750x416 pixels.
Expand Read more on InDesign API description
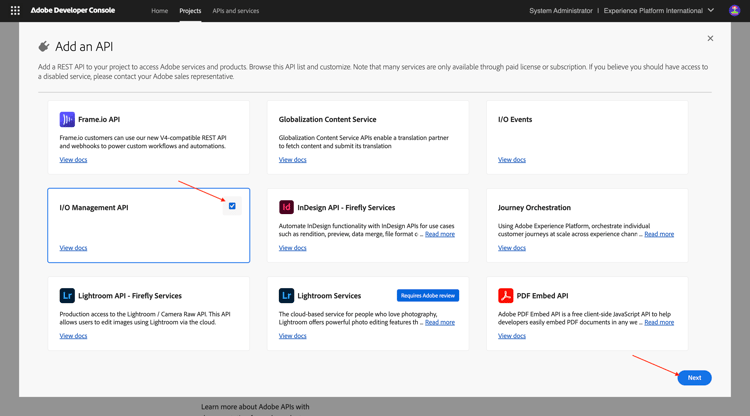(x=440, y=234)
